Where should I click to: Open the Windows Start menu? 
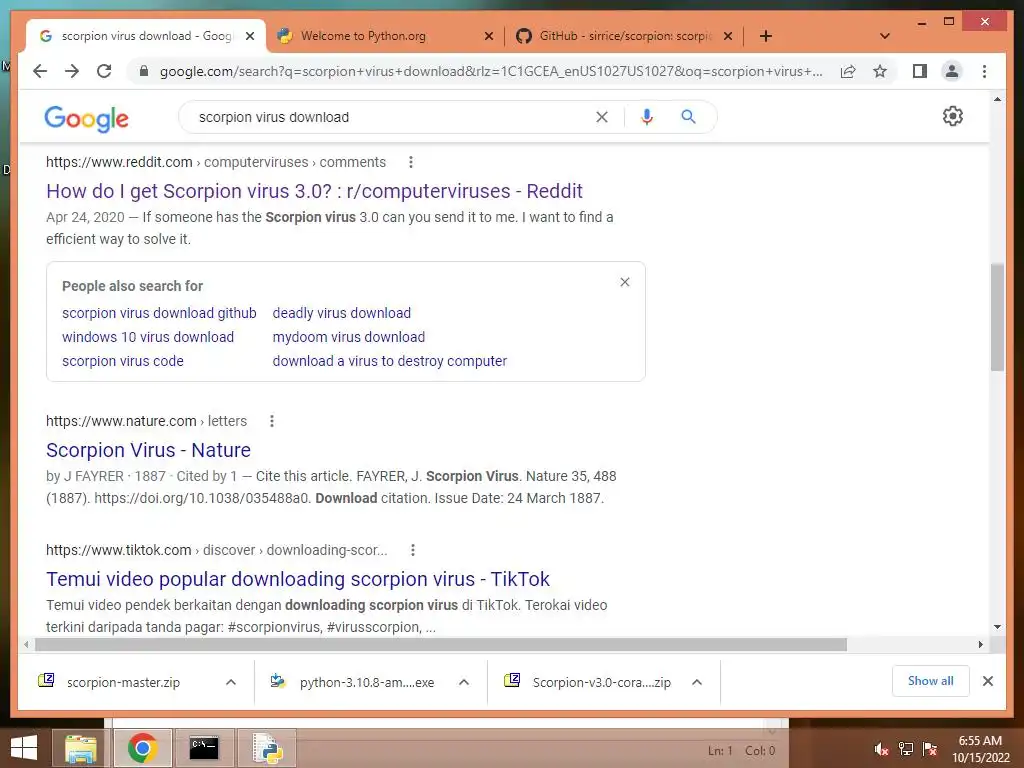click(24, 748)
